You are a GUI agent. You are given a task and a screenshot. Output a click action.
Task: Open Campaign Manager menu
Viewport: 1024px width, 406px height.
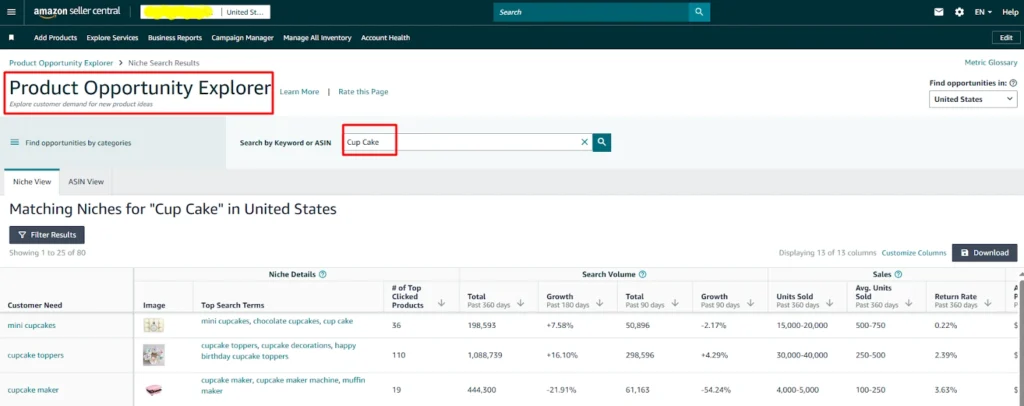pos(242,38)
